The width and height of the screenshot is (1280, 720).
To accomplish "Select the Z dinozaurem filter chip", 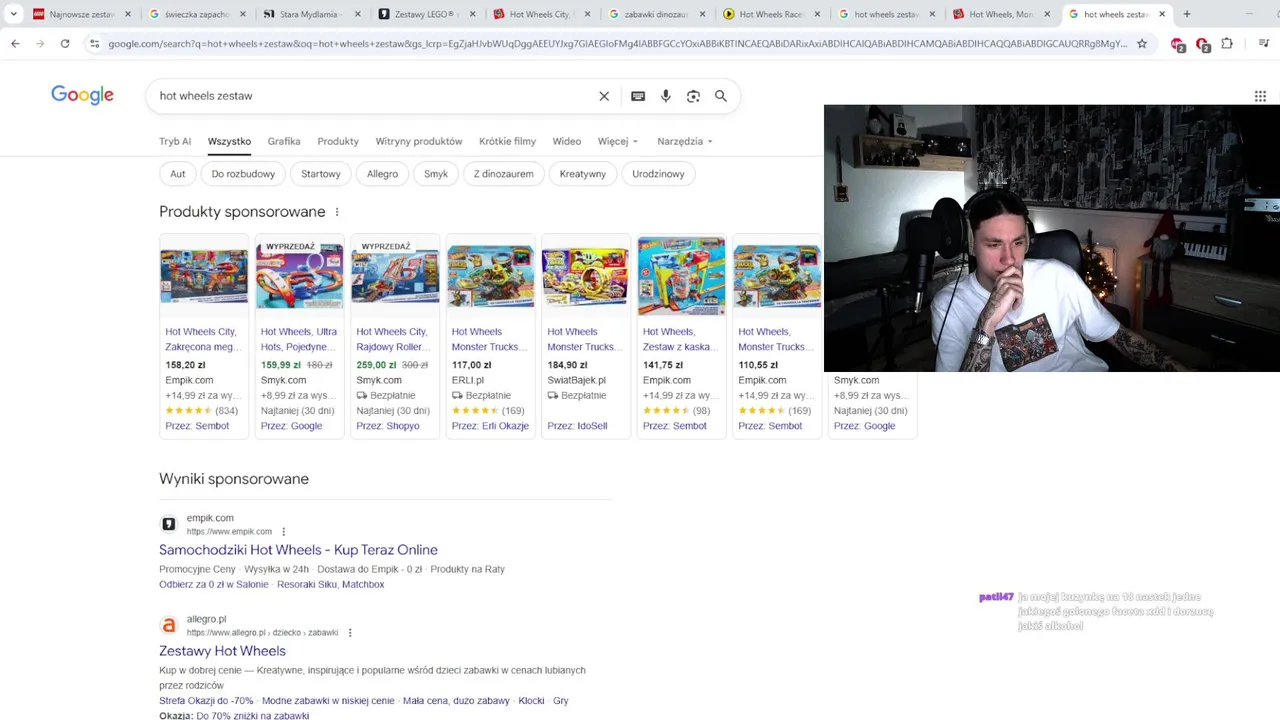I will 503,174.
